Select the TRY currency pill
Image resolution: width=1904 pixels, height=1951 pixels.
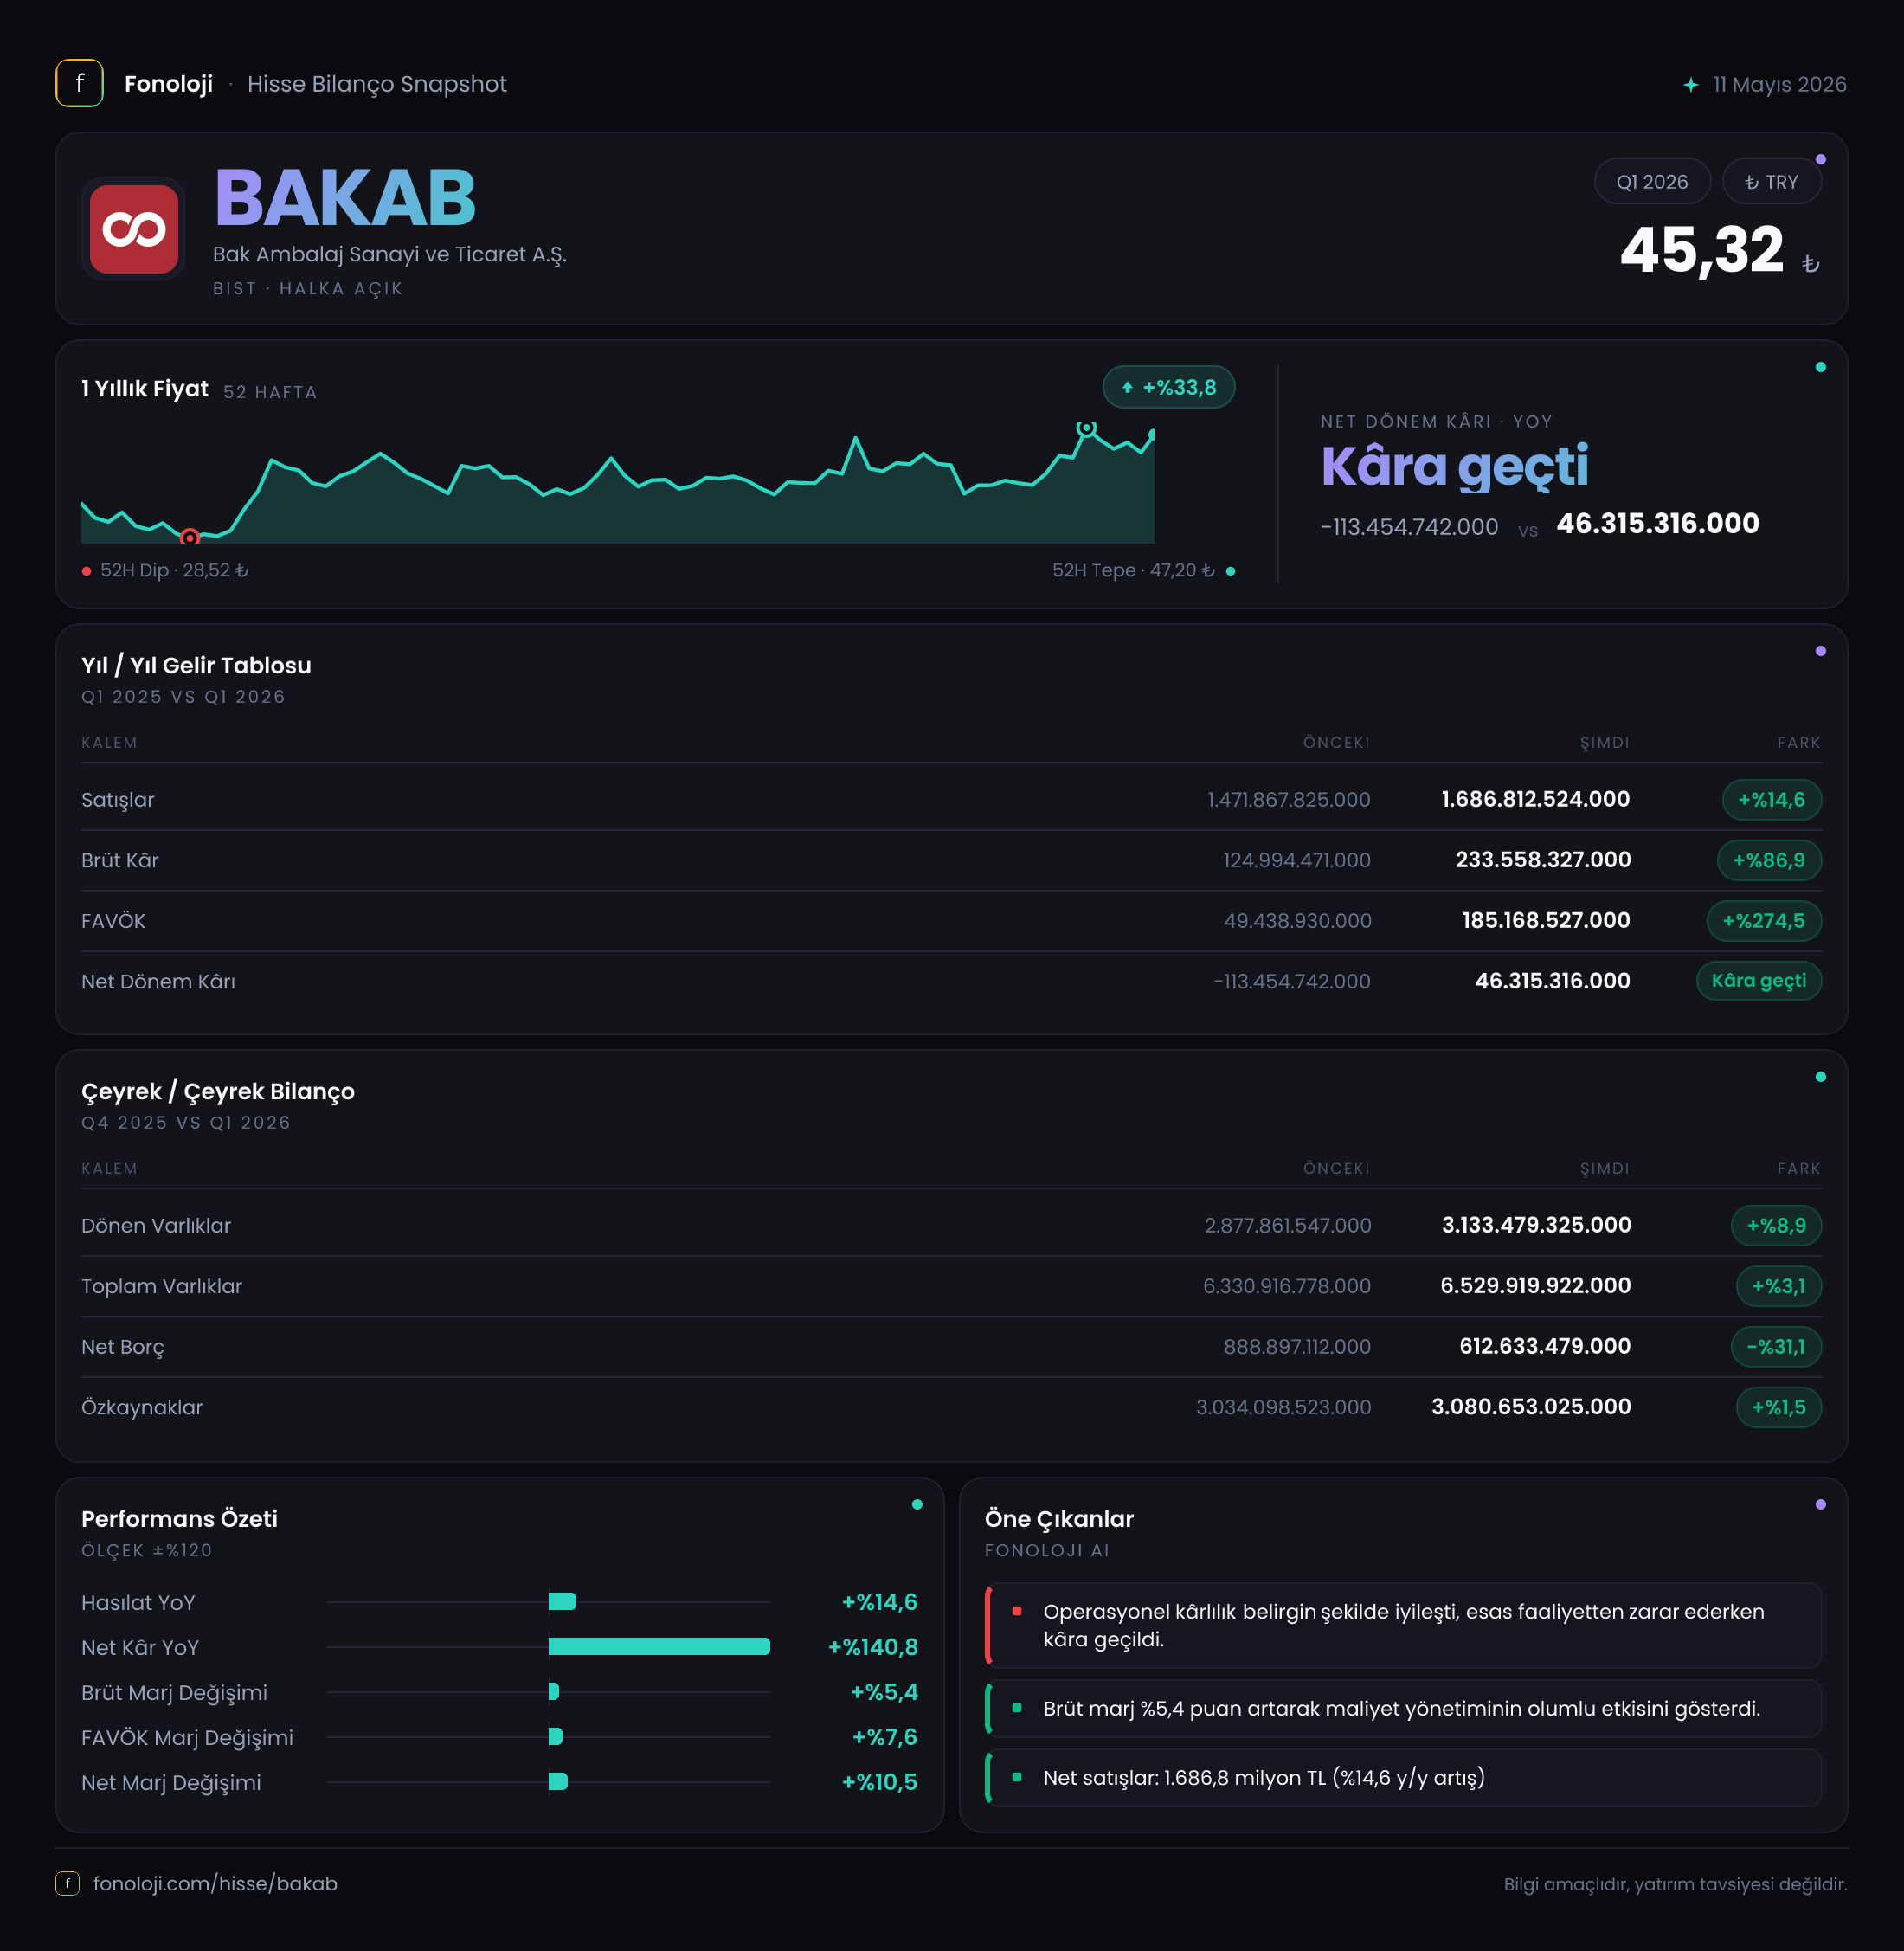(x=1771, y=182)
